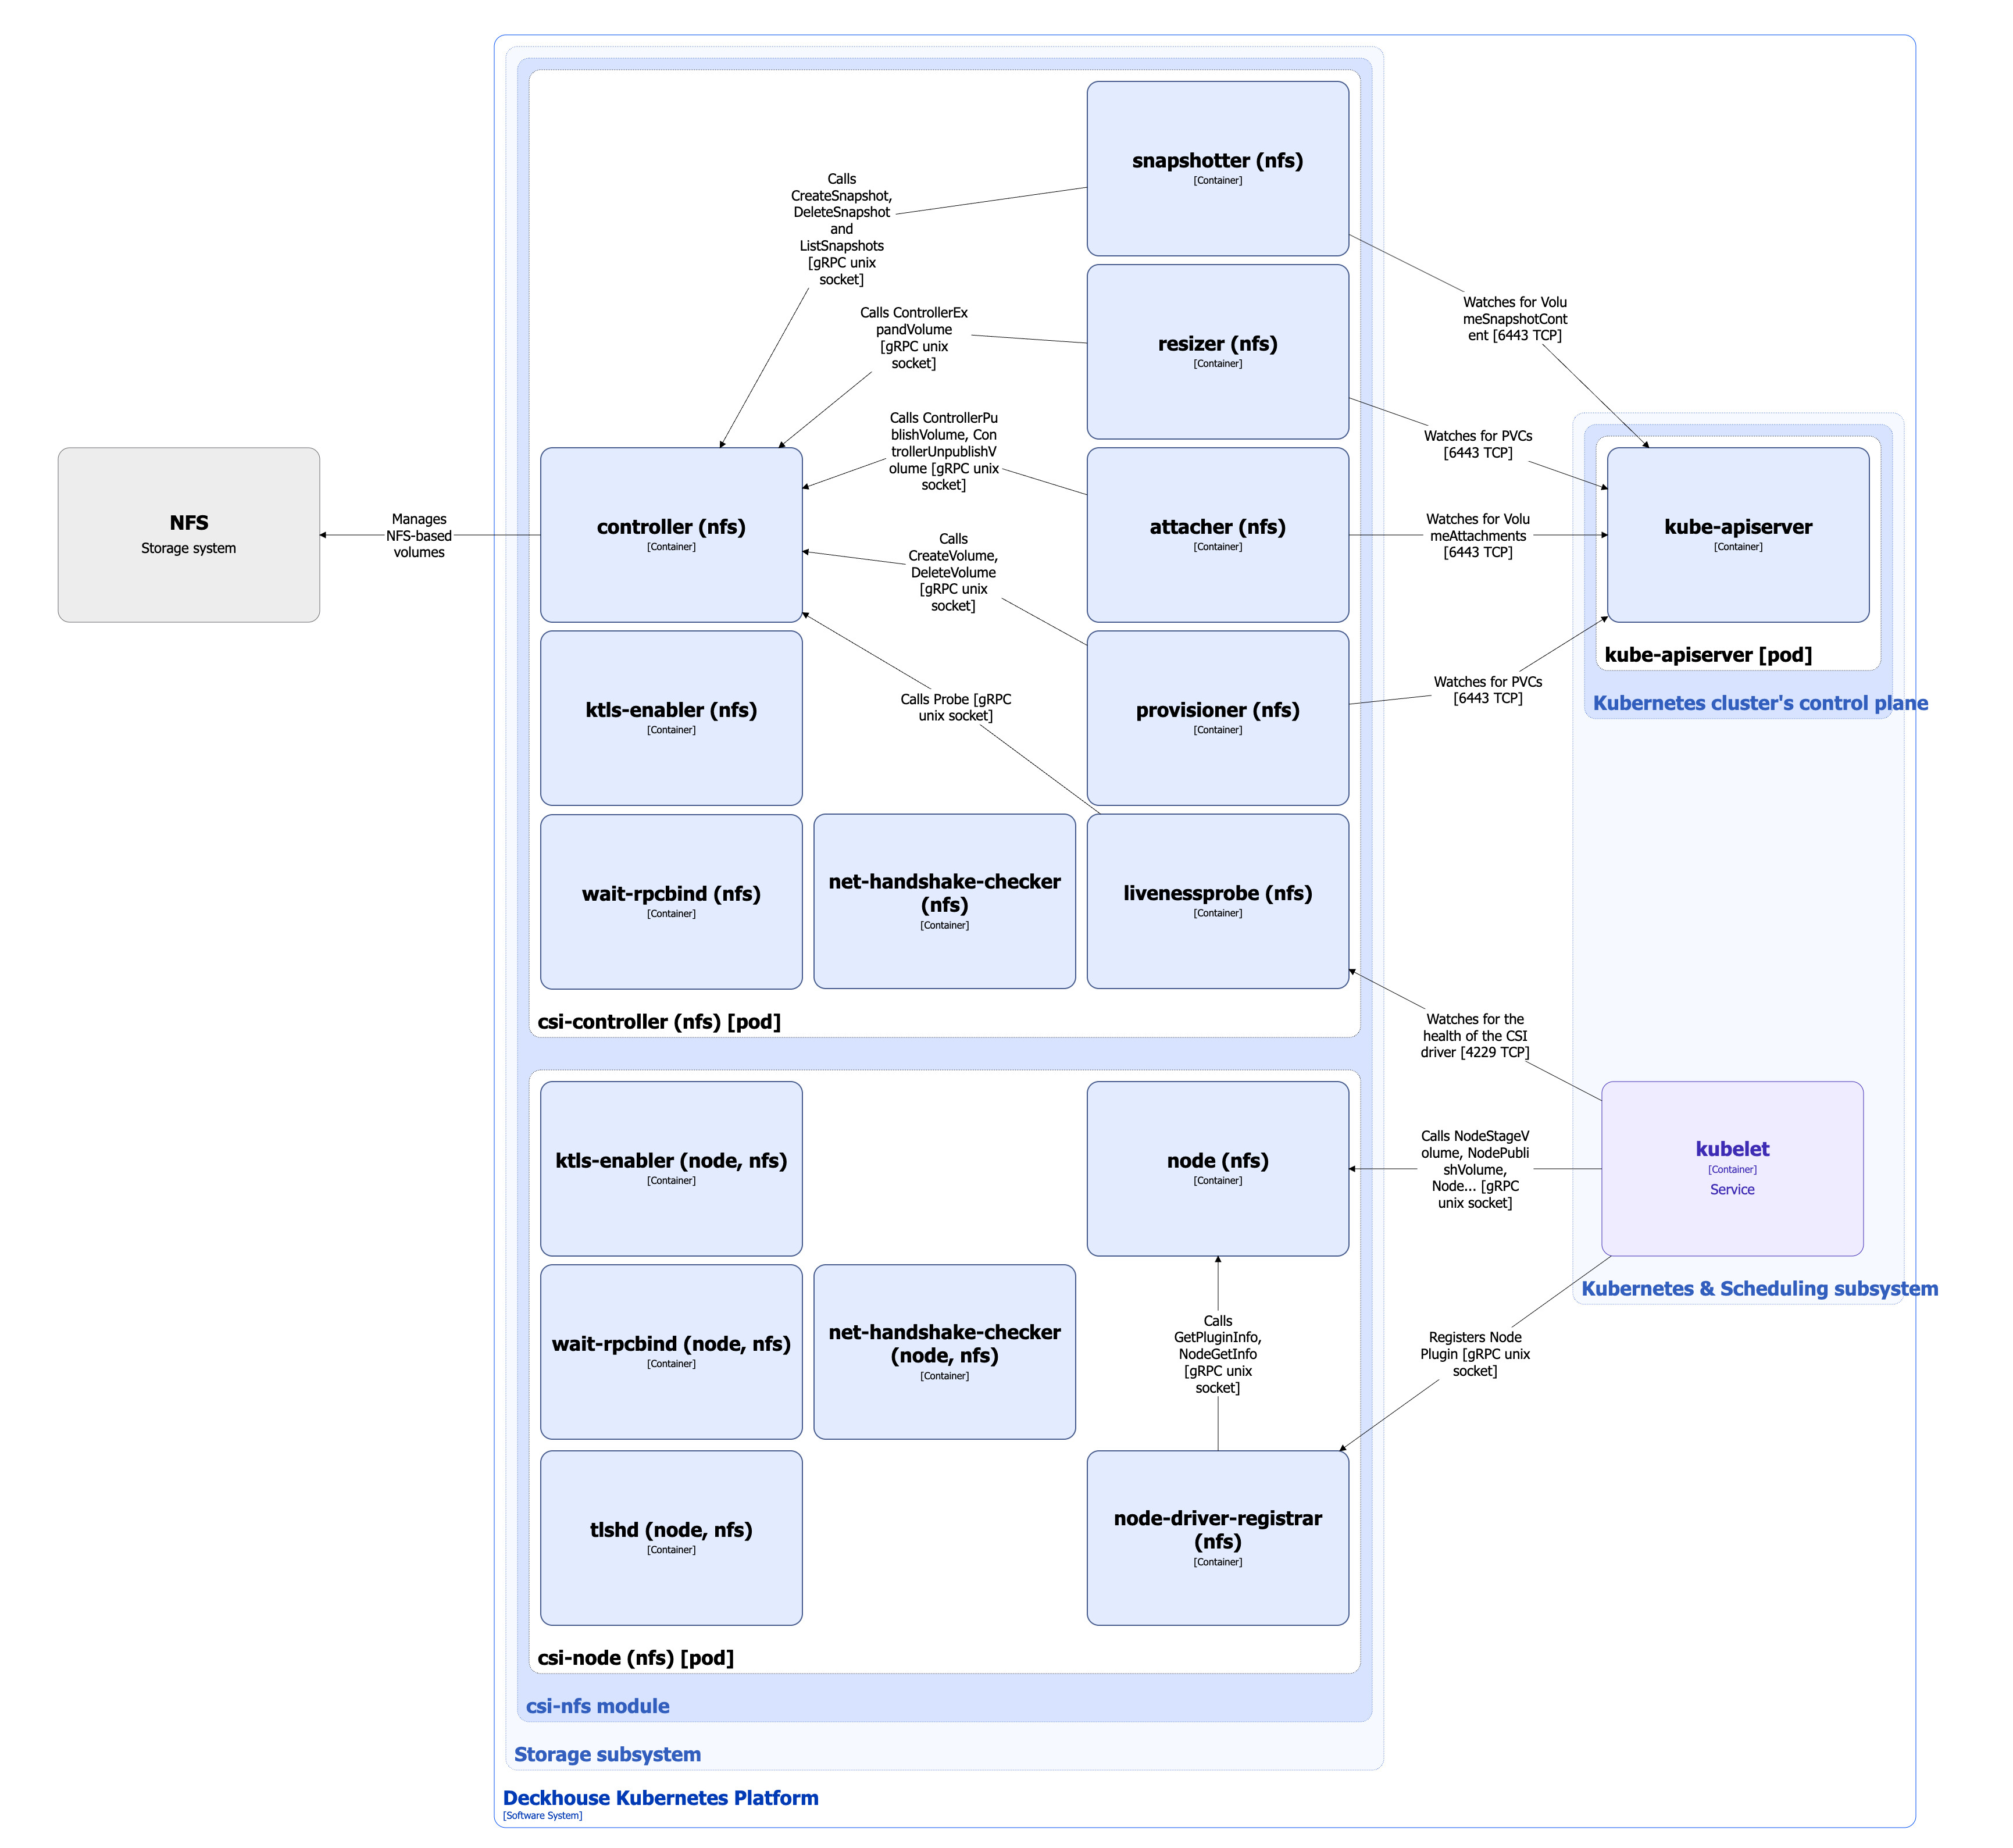Select the Deckhouse Kubernetes Platform title
Screen dimensions: 2013x1848
click(x=660, y=1798)
